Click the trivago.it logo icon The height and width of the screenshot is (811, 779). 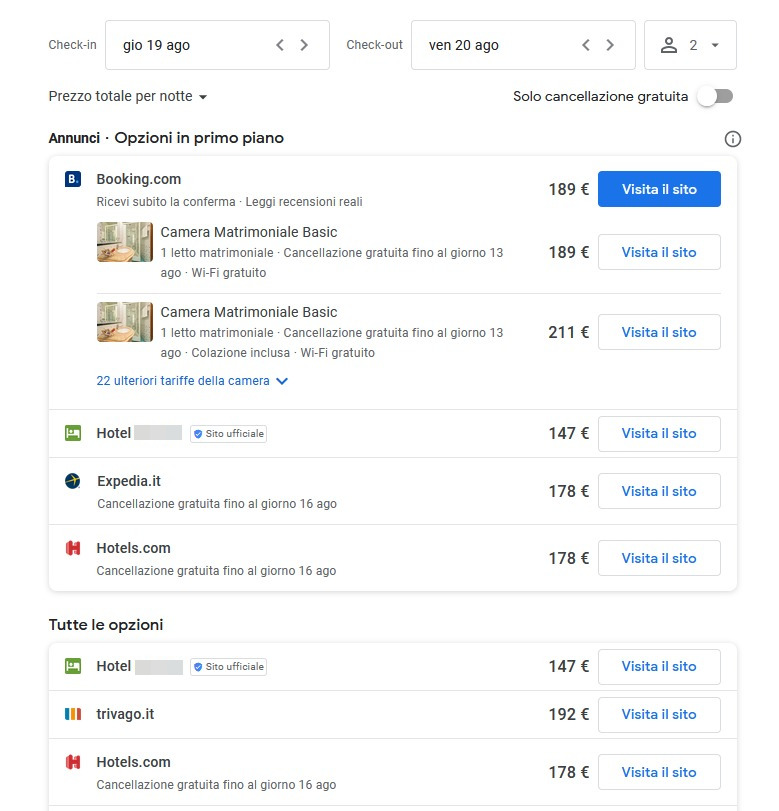click(73, 714)
